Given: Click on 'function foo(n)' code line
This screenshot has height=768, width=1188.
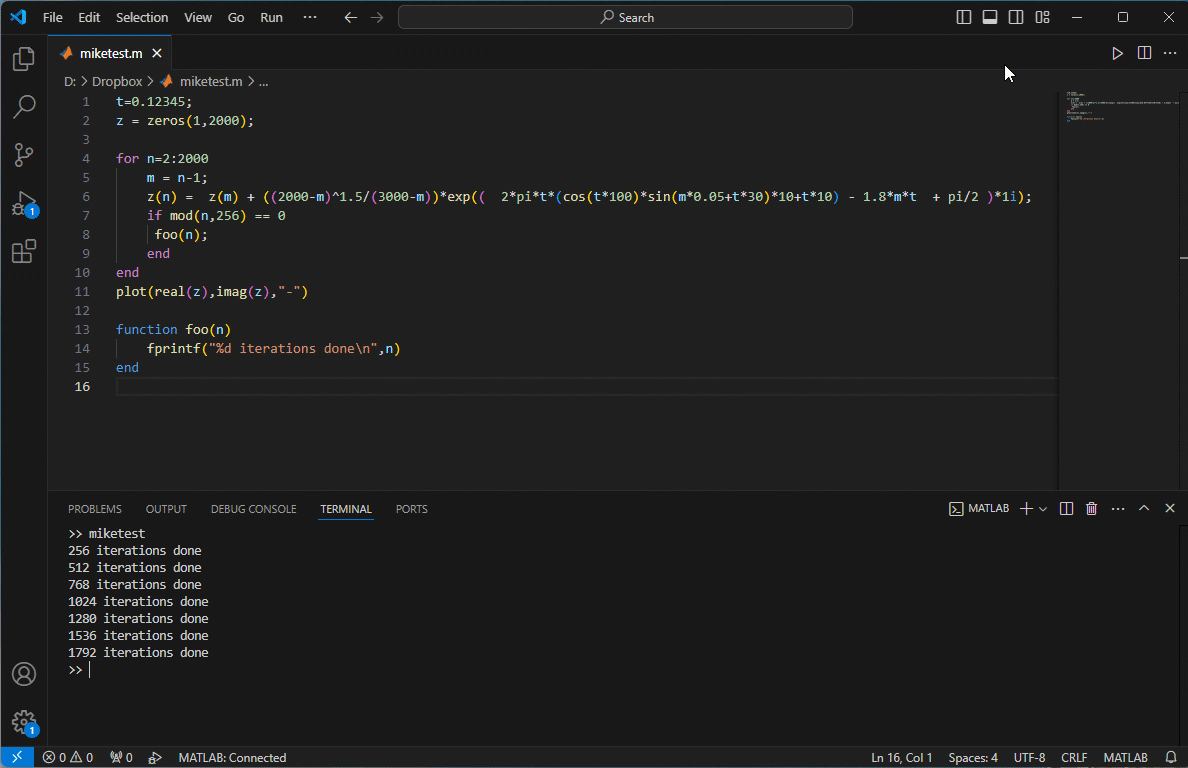Looking at the screenshot, I should (173, 329).
